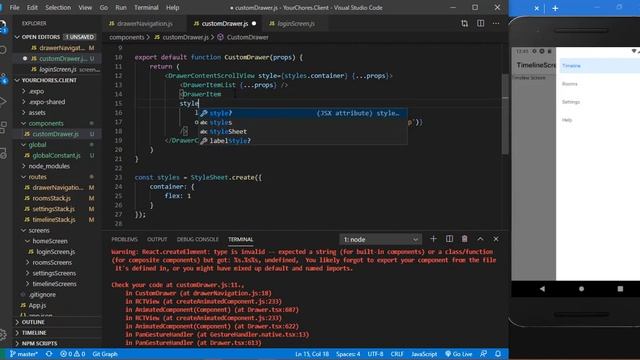The width and height of the screenshot is (640, 360).
Task: Expand the TIMELINE section
Action: [57, 333]
